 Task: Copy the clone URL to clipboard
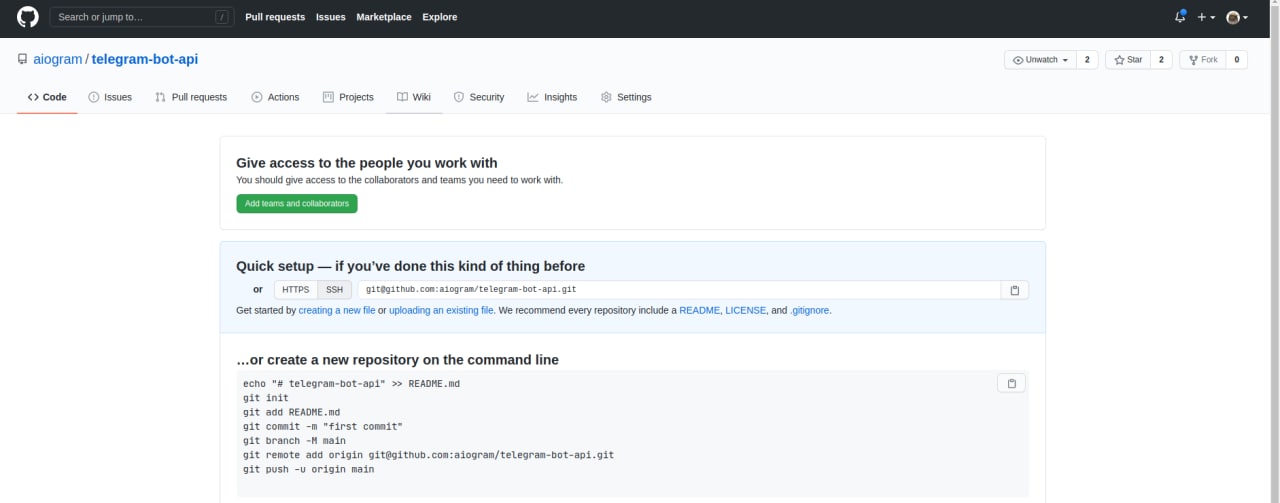pyautogui.click(x=1014, y=290)
